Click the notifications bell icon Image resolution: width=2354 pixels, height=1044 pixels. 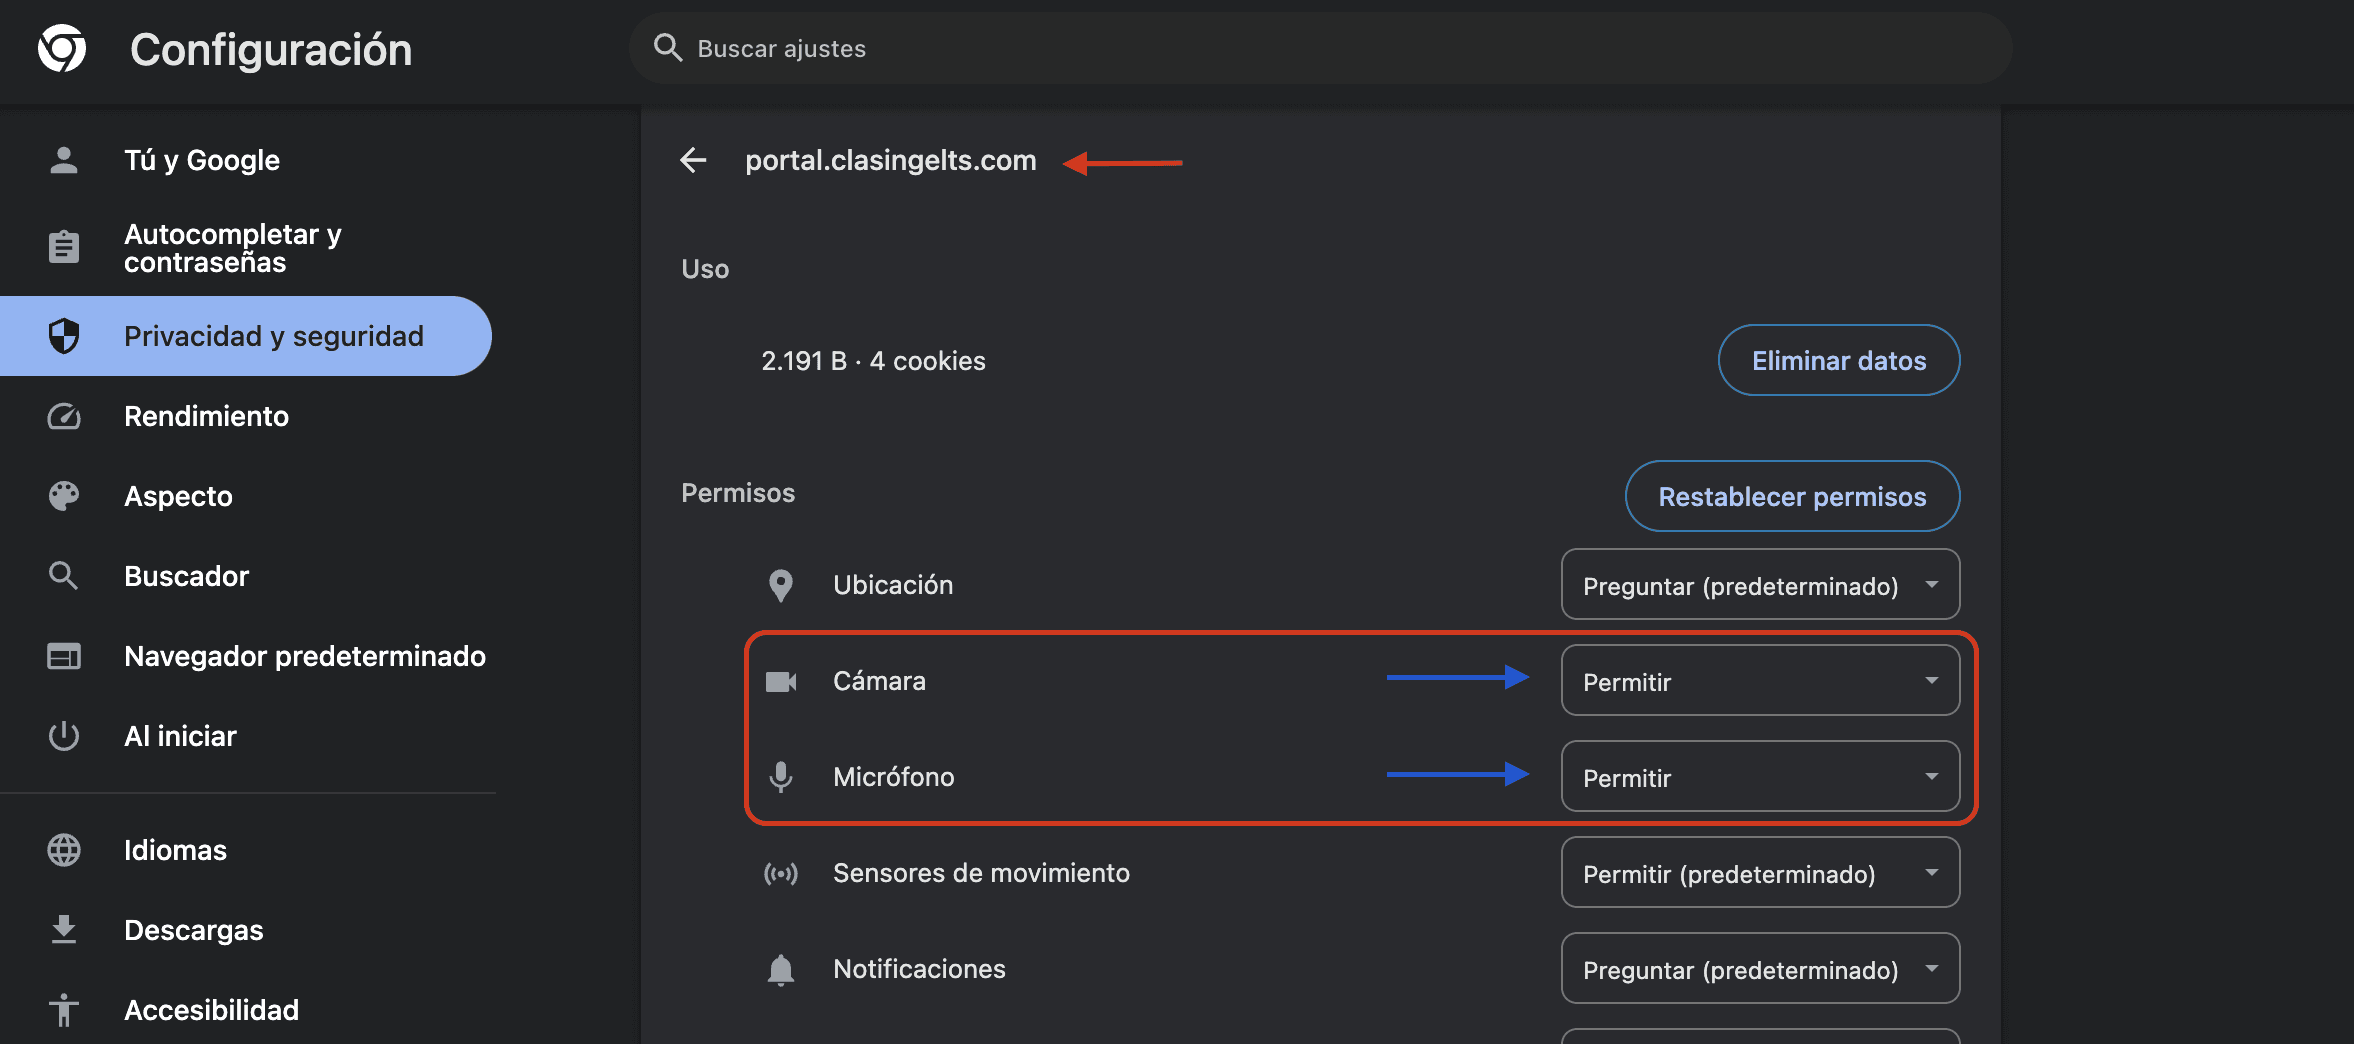pos(782,968)
